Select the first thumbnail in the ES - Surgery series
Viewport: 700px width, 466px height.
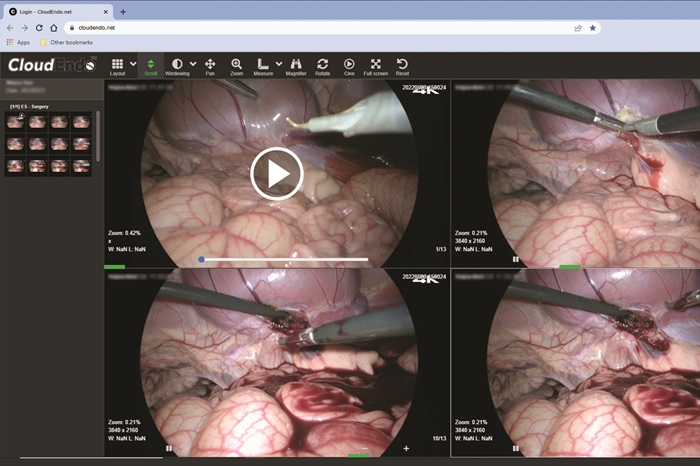coord(15,122)
